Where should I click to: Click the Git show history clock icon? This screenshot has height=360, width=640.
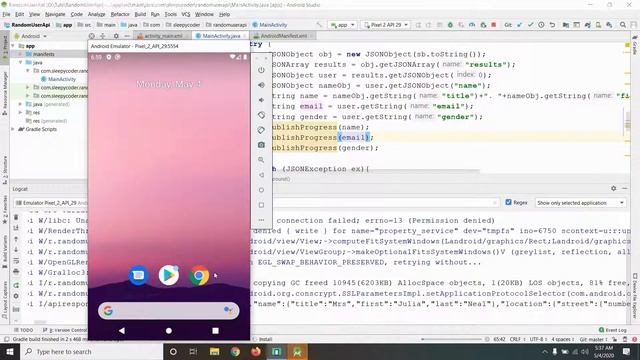pos(541,25)
